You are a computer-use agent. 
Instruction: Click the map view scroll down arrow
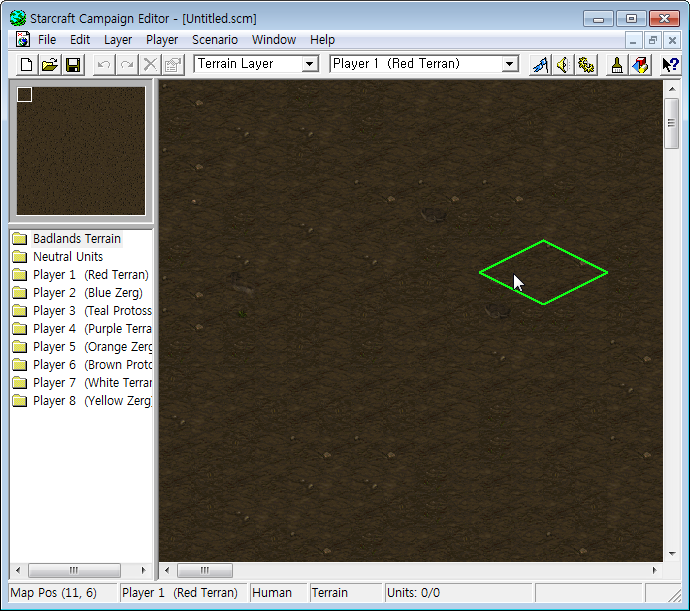pyautogui.click(x=672, y=554)
